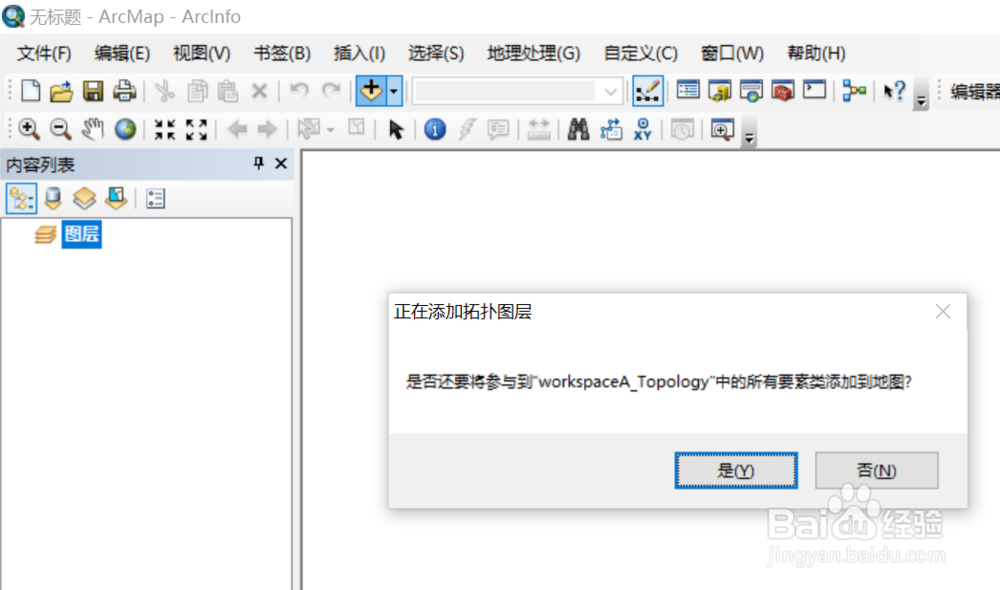Viewport: 1000px width, 590px height.
Task: Choose the Select Elements black arrow tool
Action: pyautogui.click(x=395, y=129)
